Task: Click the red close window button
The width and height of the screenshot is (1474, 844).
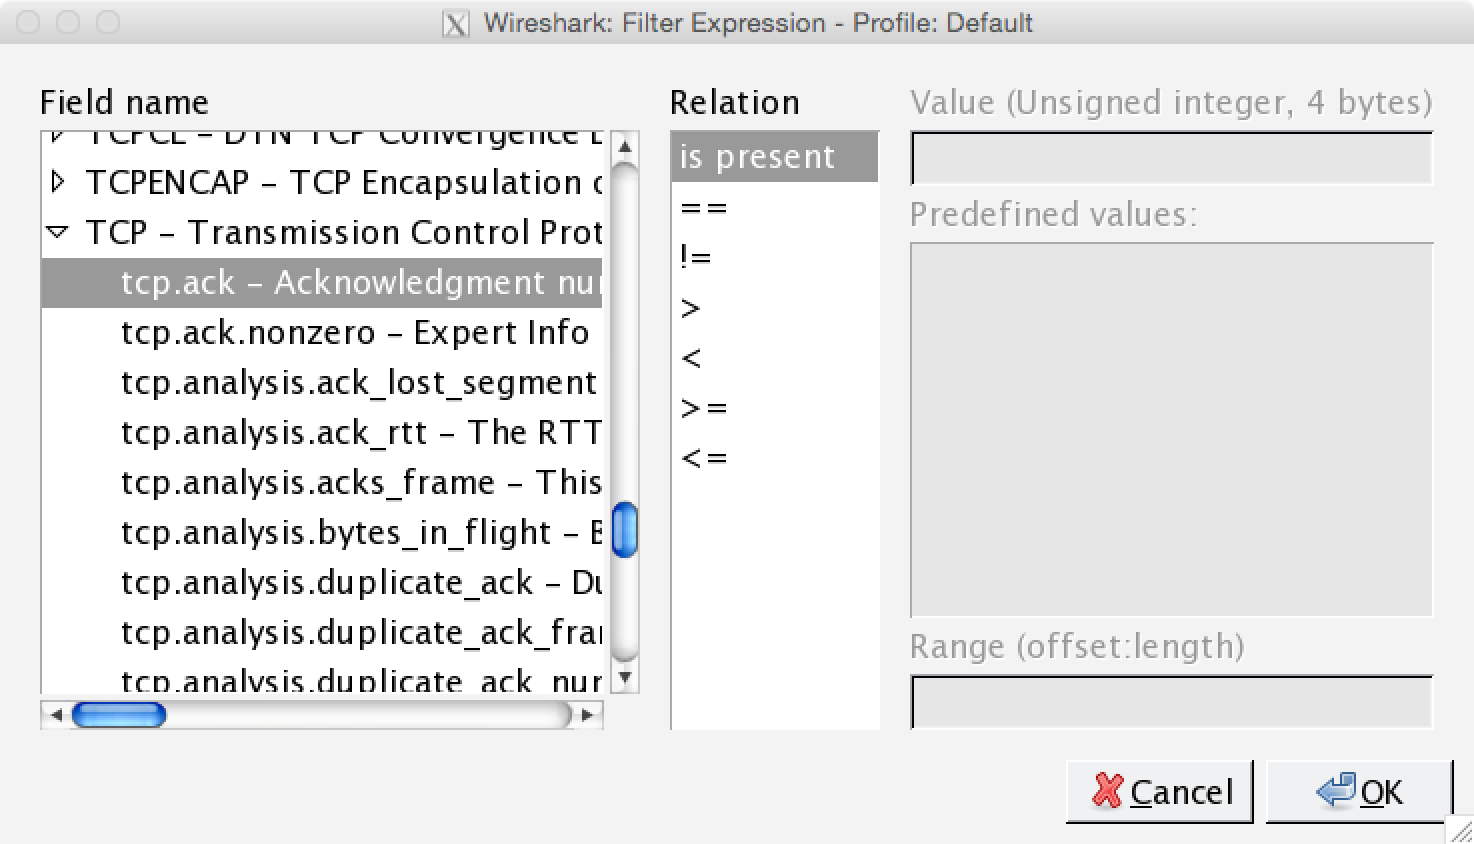Action: (x=28, y=22)
